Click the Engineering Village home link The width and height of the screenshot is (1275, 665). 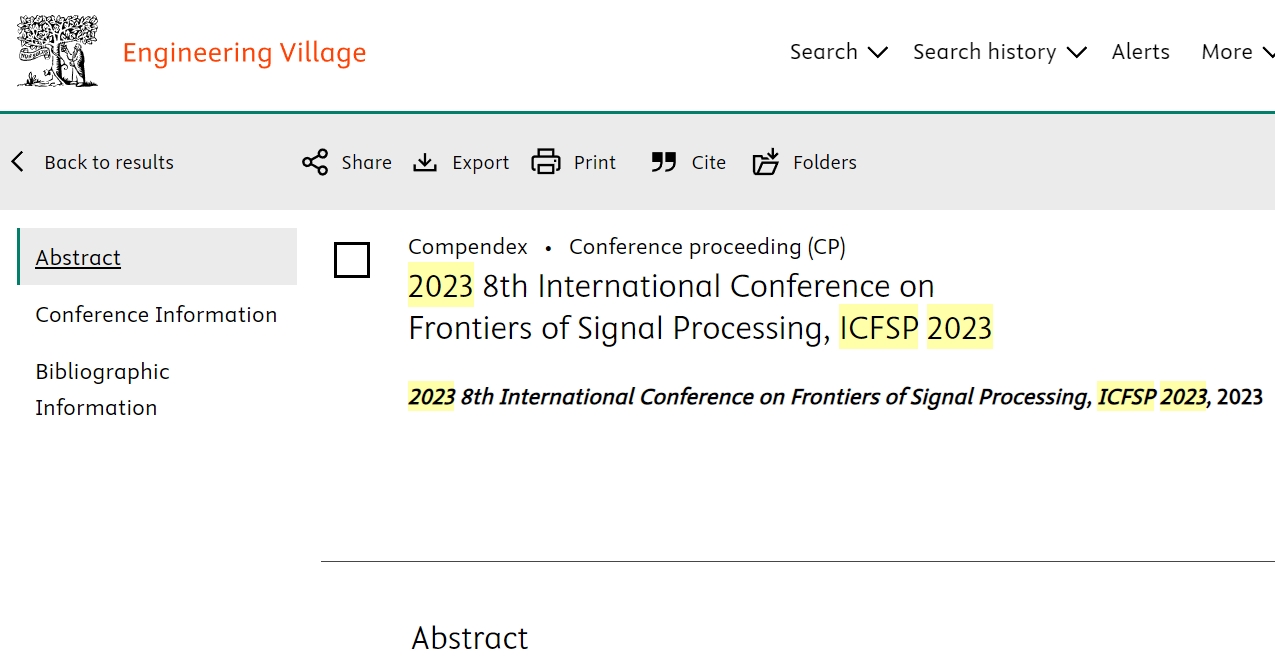coord(244,52)
